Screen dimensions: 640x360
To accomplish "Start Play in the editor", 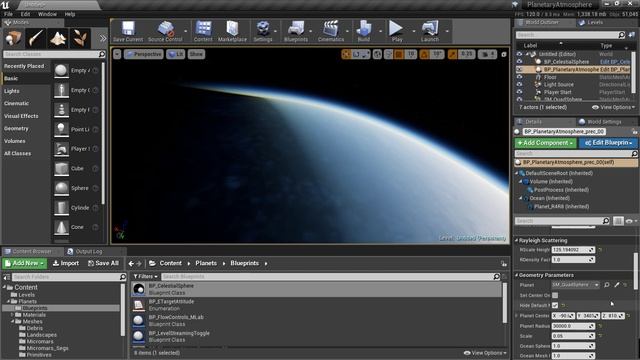I will point(396,31).
